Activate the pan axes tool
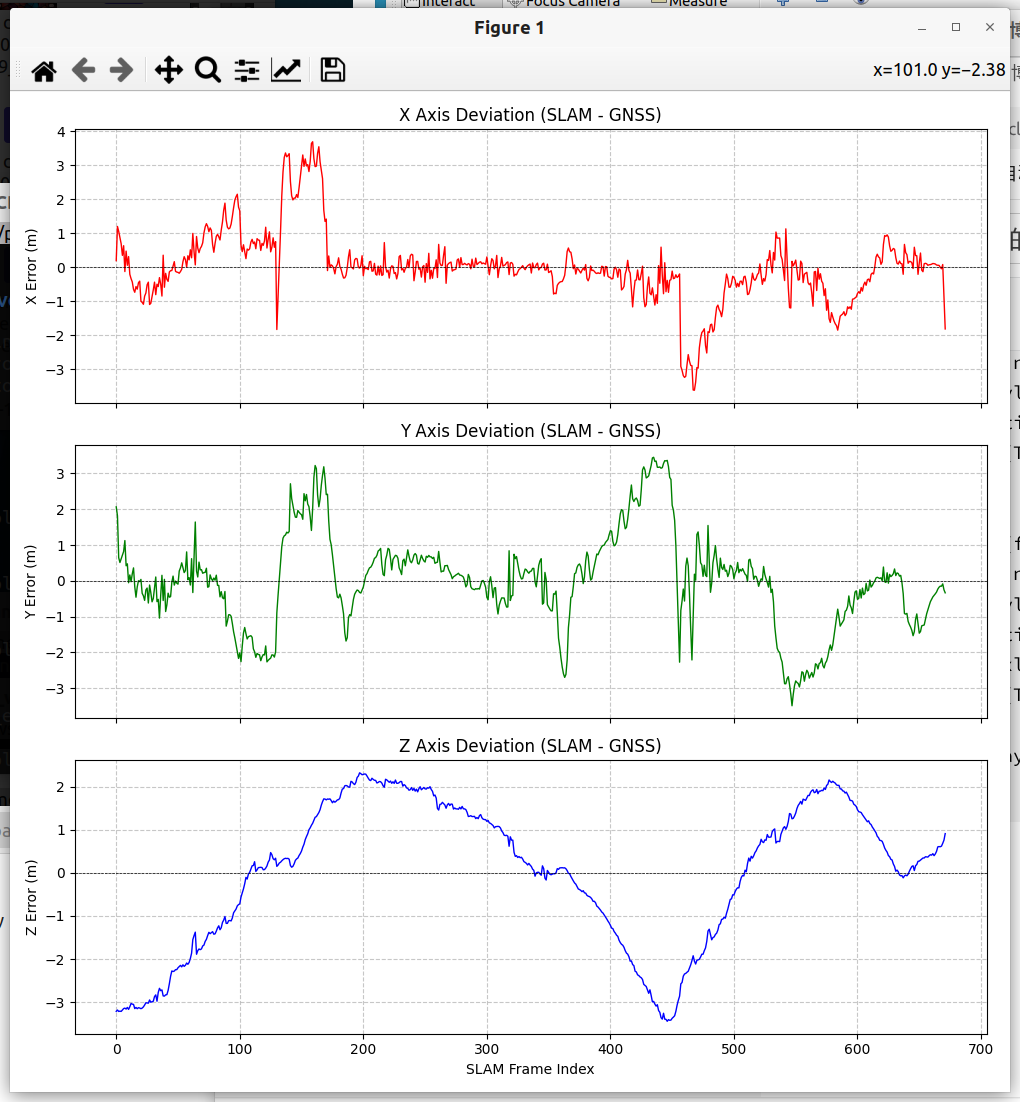Image resolution: width=1020 pixels, height=1102 pixels. [169, 70]
